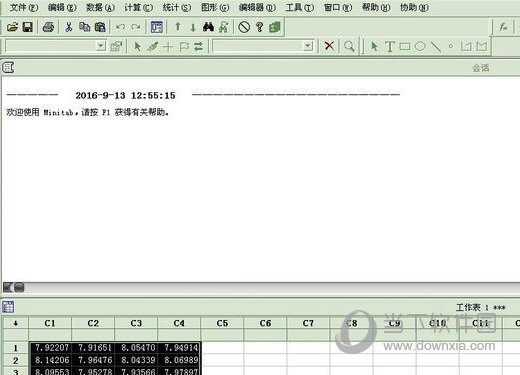Open the 工具 menu
Screen dimensions: 520x375
pos(300,7)
